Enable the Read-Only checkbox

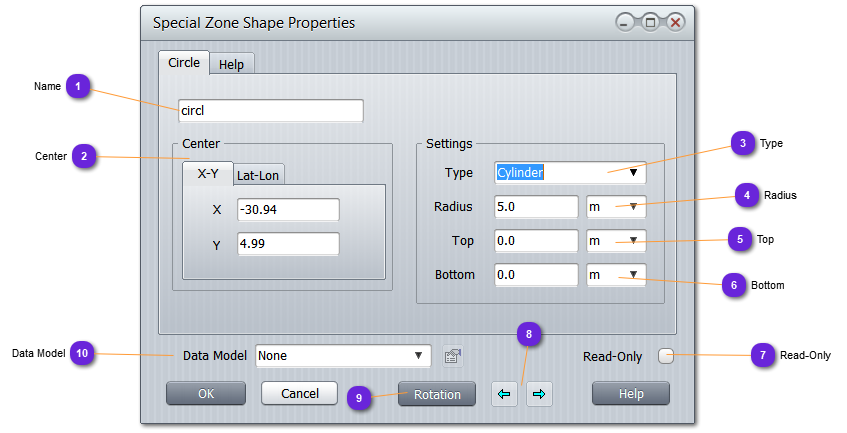pos(666,356)
